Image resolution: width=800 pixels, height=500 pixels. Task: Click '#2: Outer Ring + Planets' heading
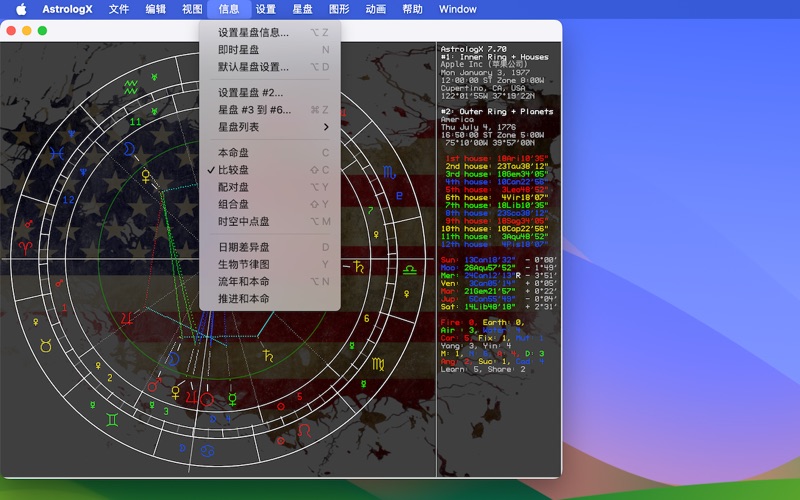point(497,112)
